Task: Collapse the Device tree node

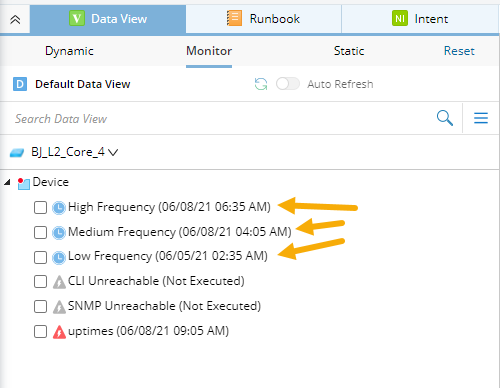Action: coord(7,182)
